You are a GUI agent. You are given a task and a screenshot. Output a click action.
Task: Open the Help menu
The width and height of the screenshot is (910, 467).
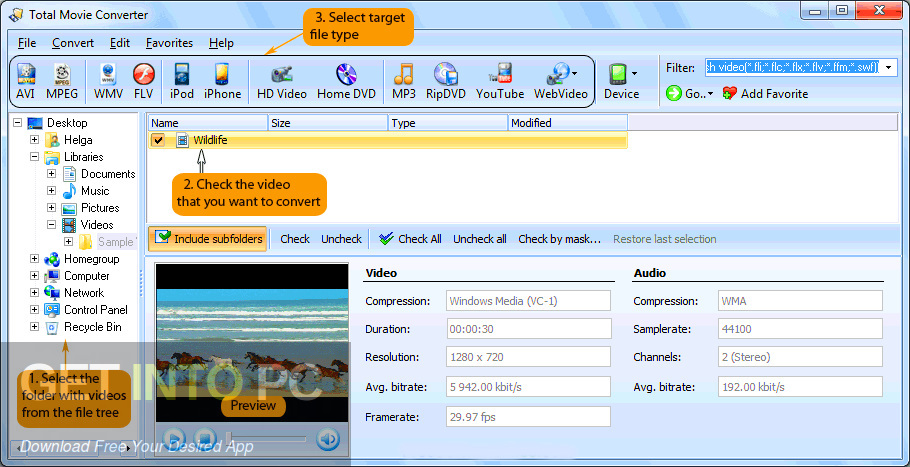[x=221, y=43]
